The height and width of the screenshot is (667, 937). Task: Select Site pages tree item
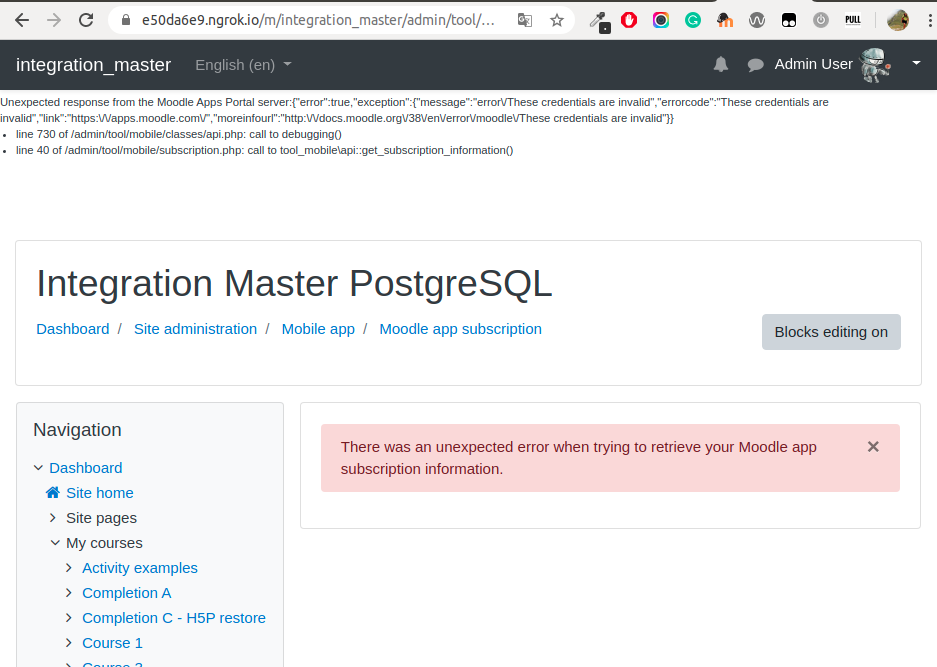coord(101,518)
